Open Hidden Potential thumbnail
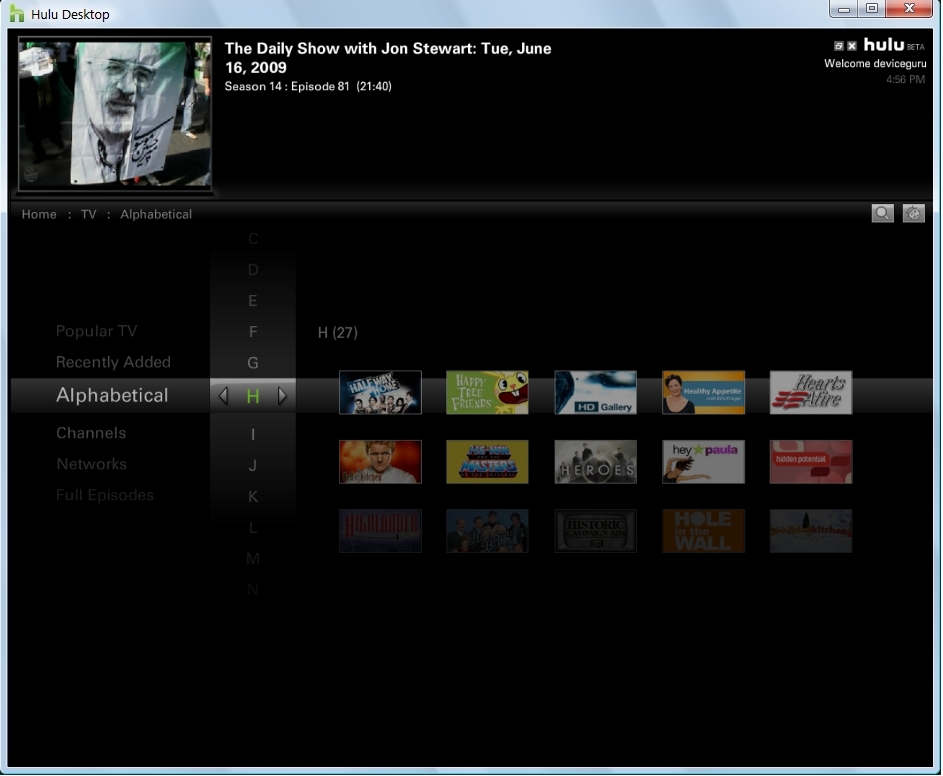The width and height of the screenshot is (943, 776). (x=811, y=462)
